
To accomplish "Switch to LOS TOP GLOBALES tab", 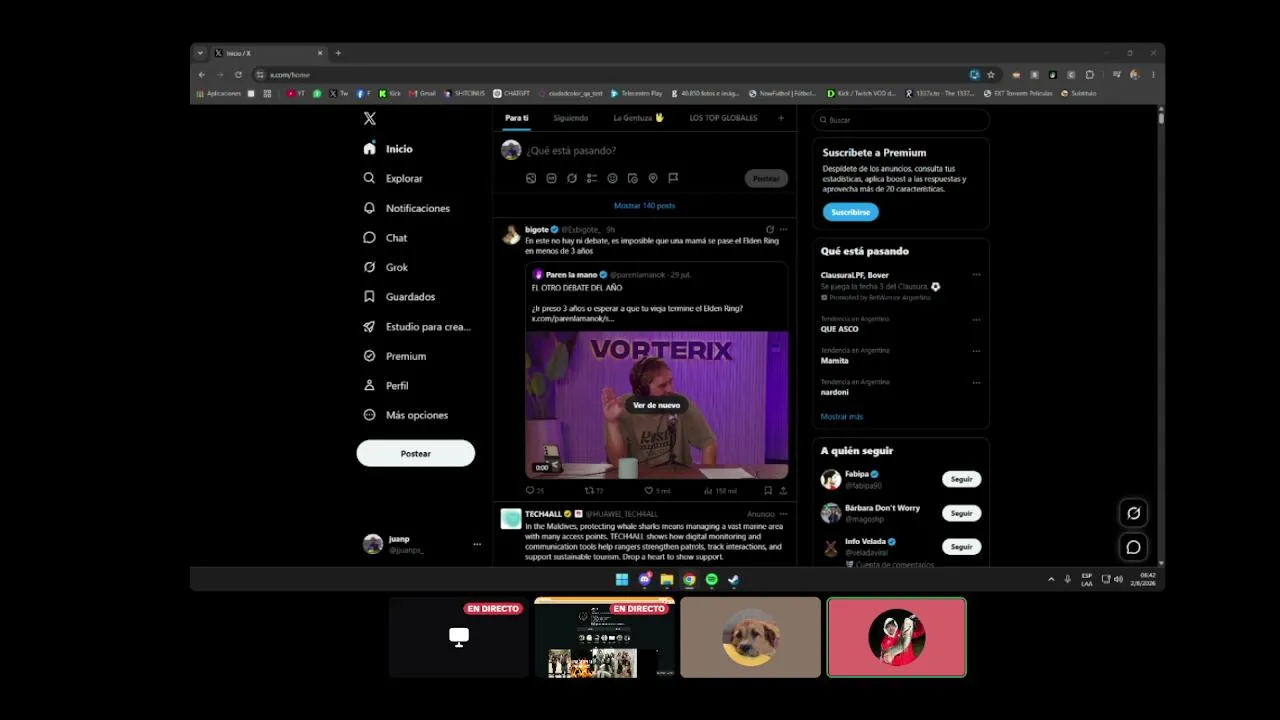I will (x=723, y=118).
